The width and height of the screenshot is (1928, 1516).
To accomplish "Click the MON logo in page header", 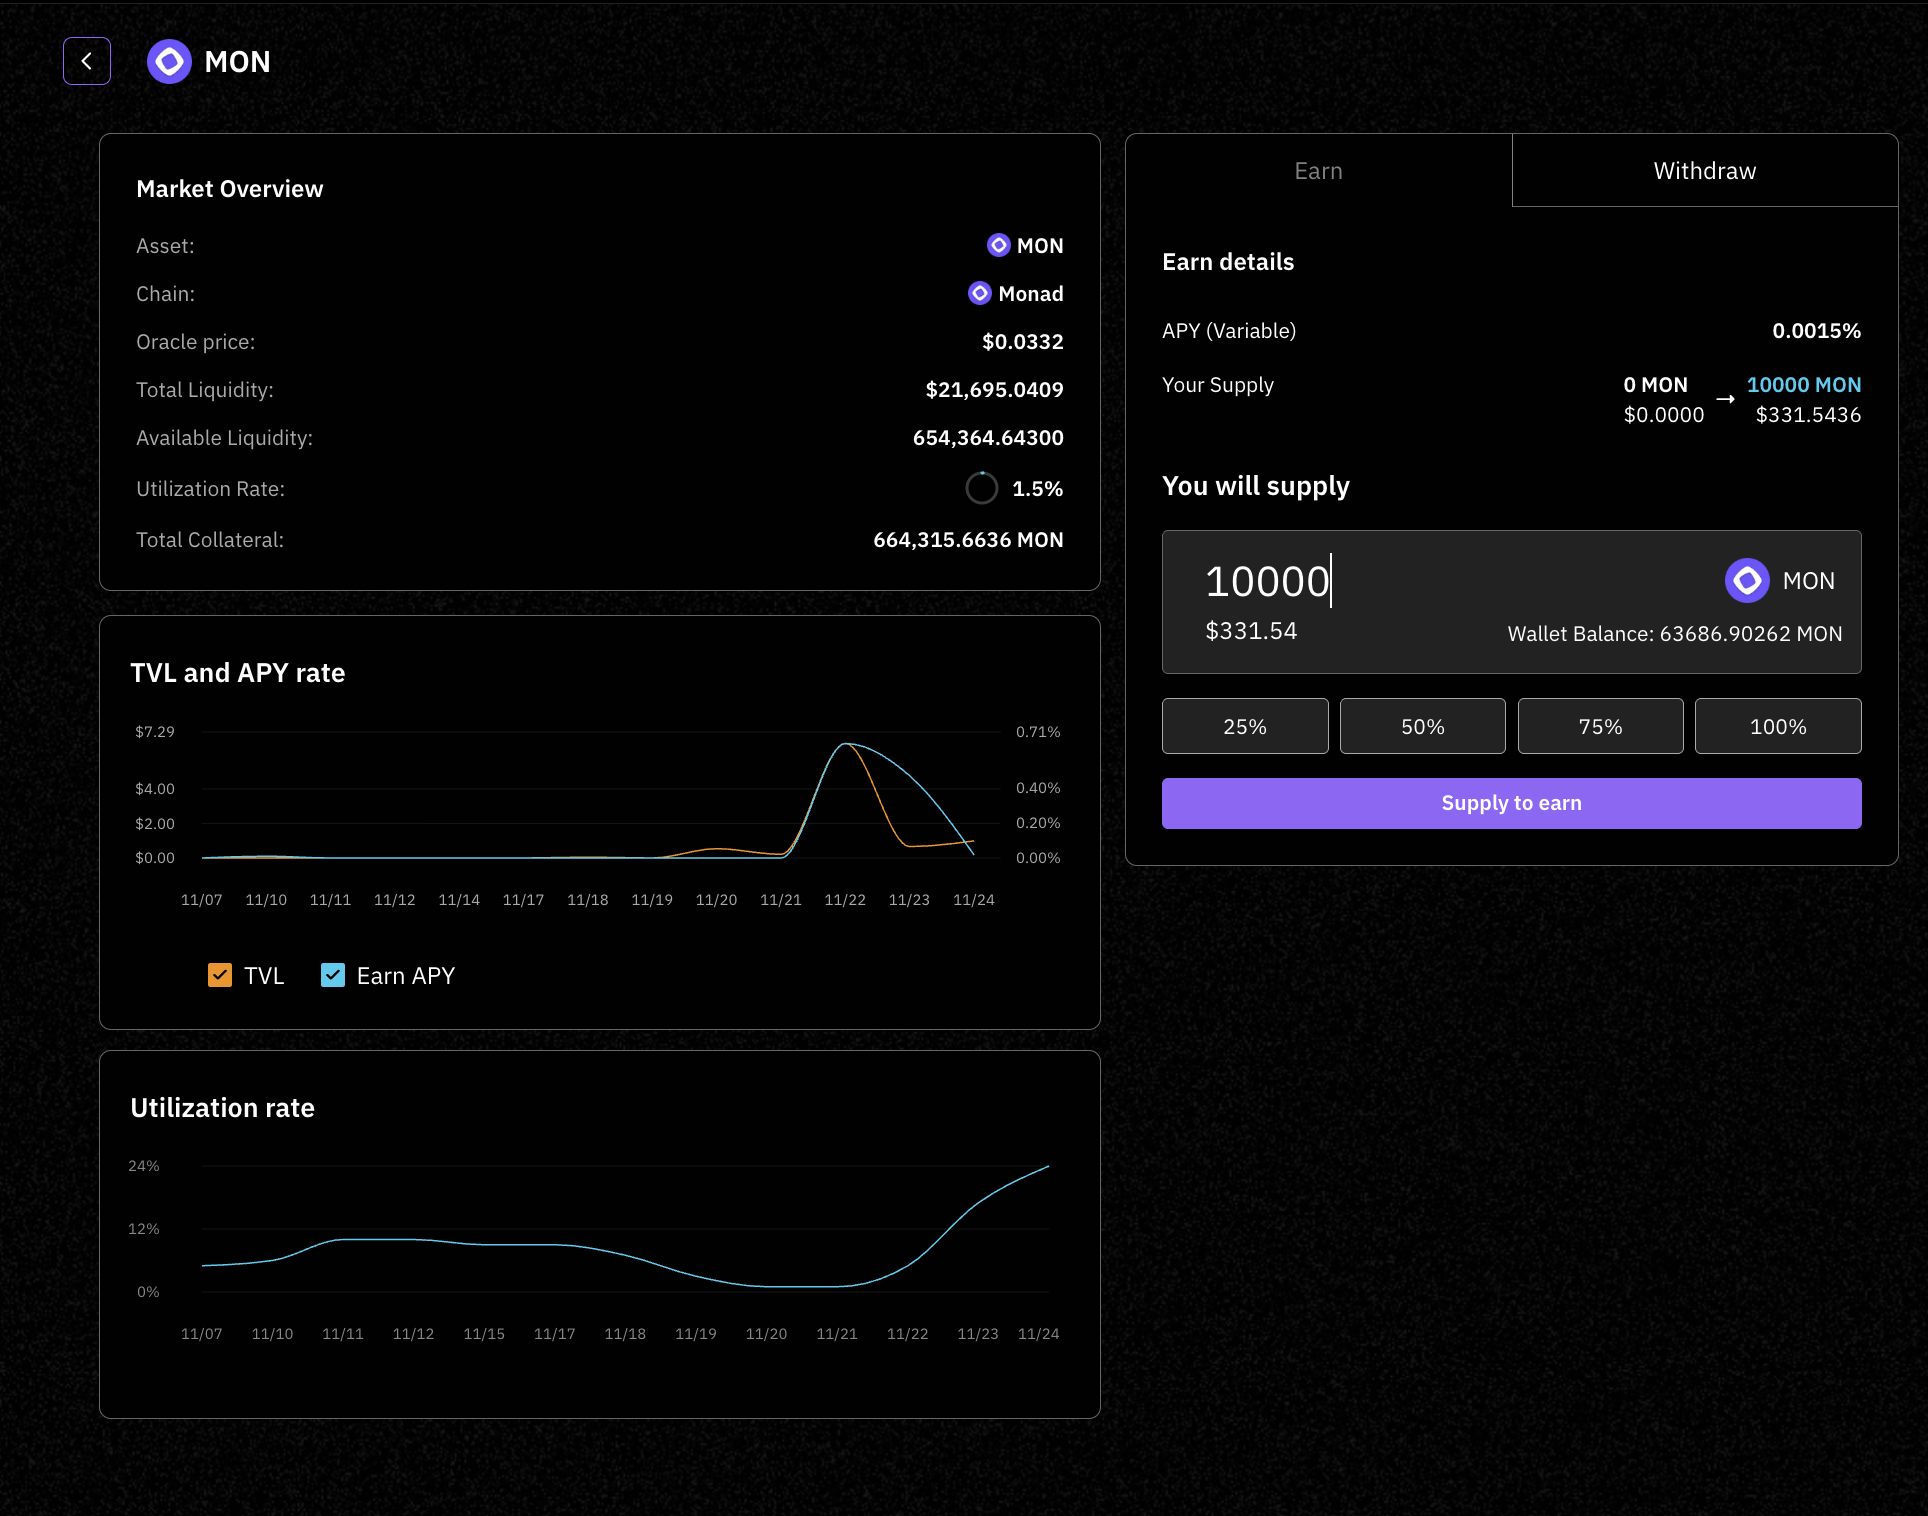I will pos(169,62).
